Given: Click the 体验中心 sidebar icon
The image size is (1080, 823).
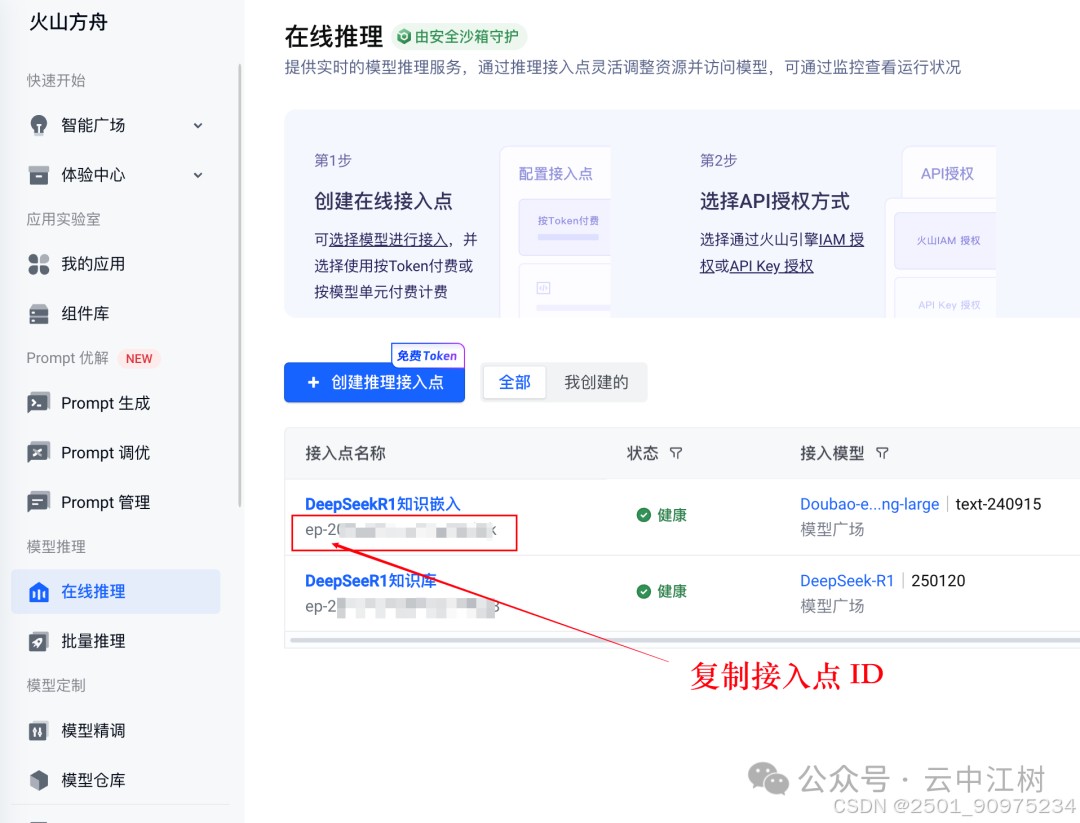Looking at the screenshot, I should (39, 175).
